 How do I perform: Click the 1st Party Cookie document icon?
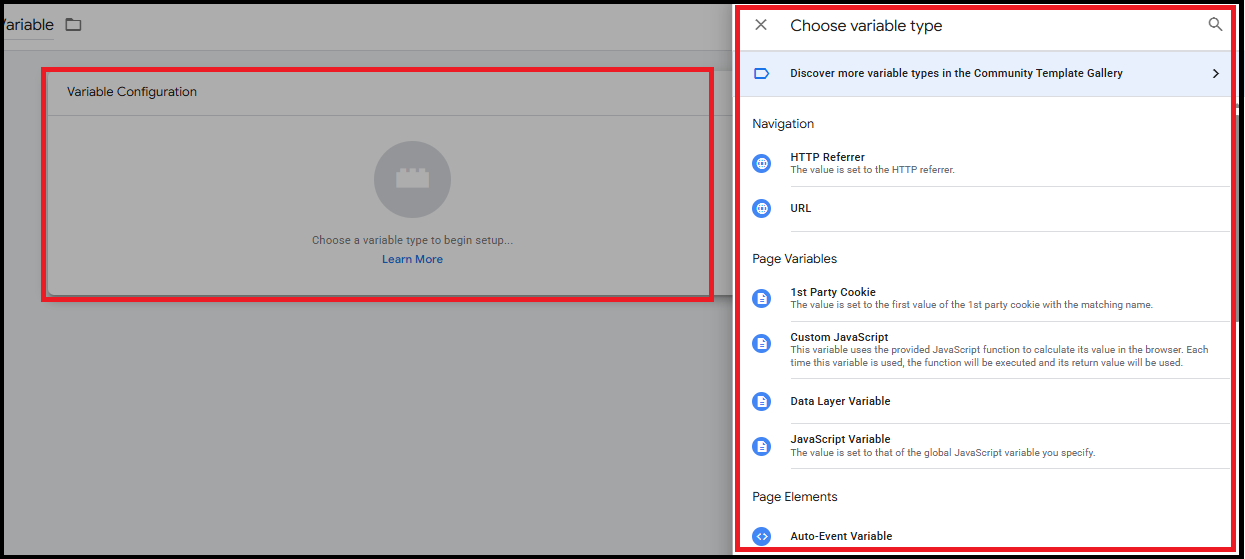pos(761,298)
